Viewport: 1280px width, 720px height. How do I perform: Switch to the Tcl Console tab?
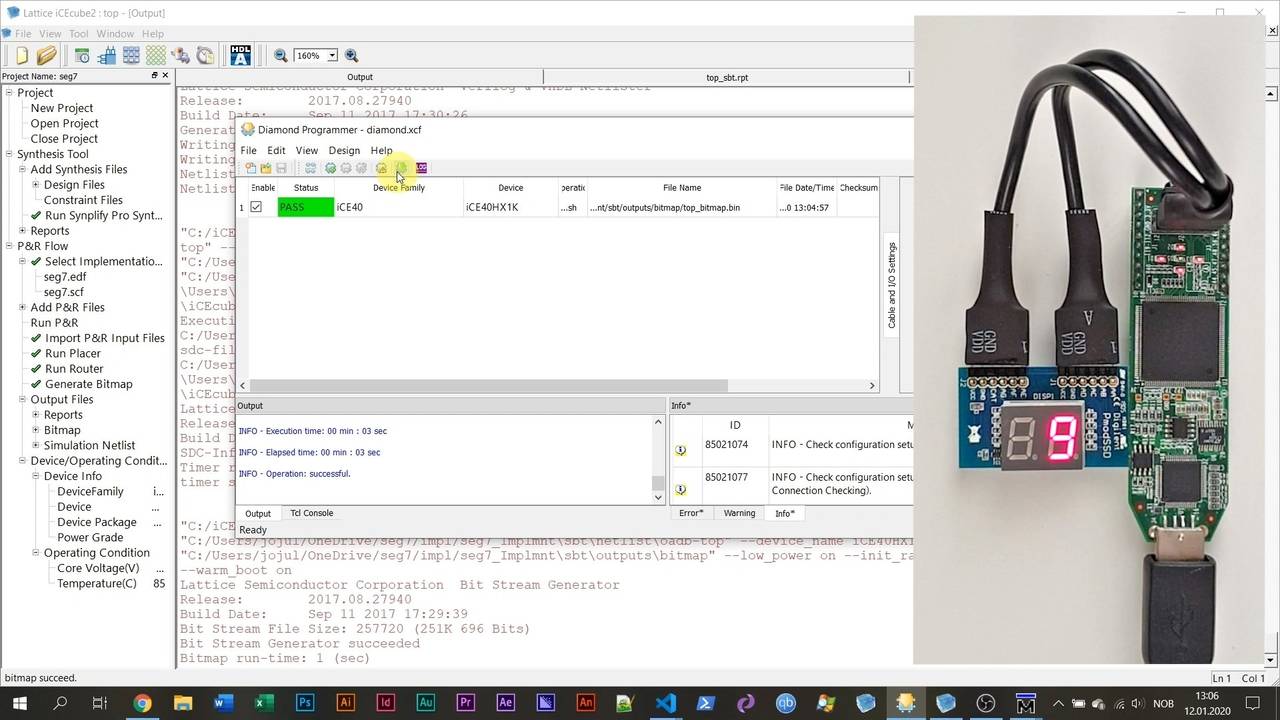pos(311,513)
